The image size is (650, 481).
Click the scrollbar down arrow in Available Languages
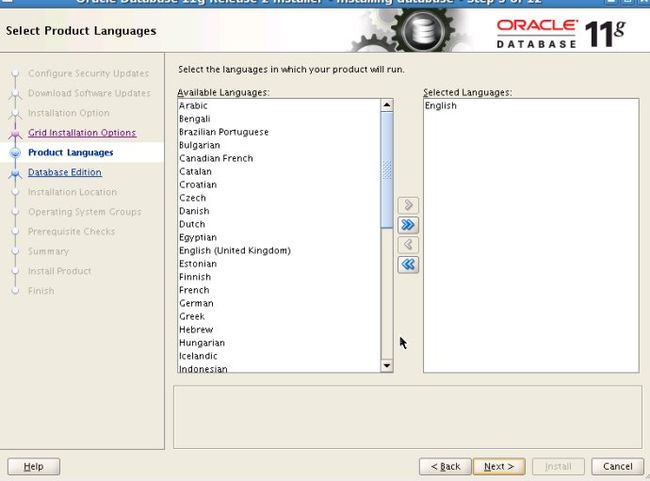[387, 365]
